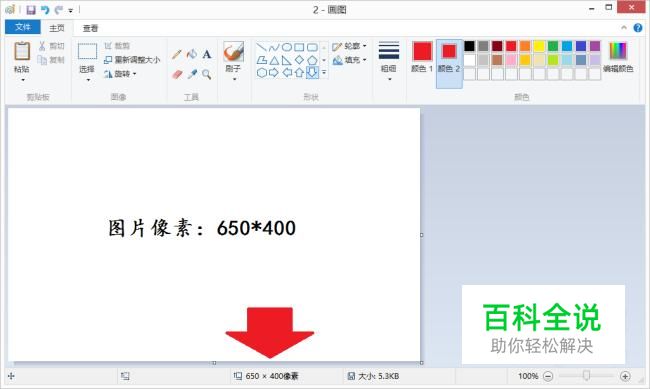Click the Paste clipboard icon
Screen dimensions: 650x389
(22, 51)
